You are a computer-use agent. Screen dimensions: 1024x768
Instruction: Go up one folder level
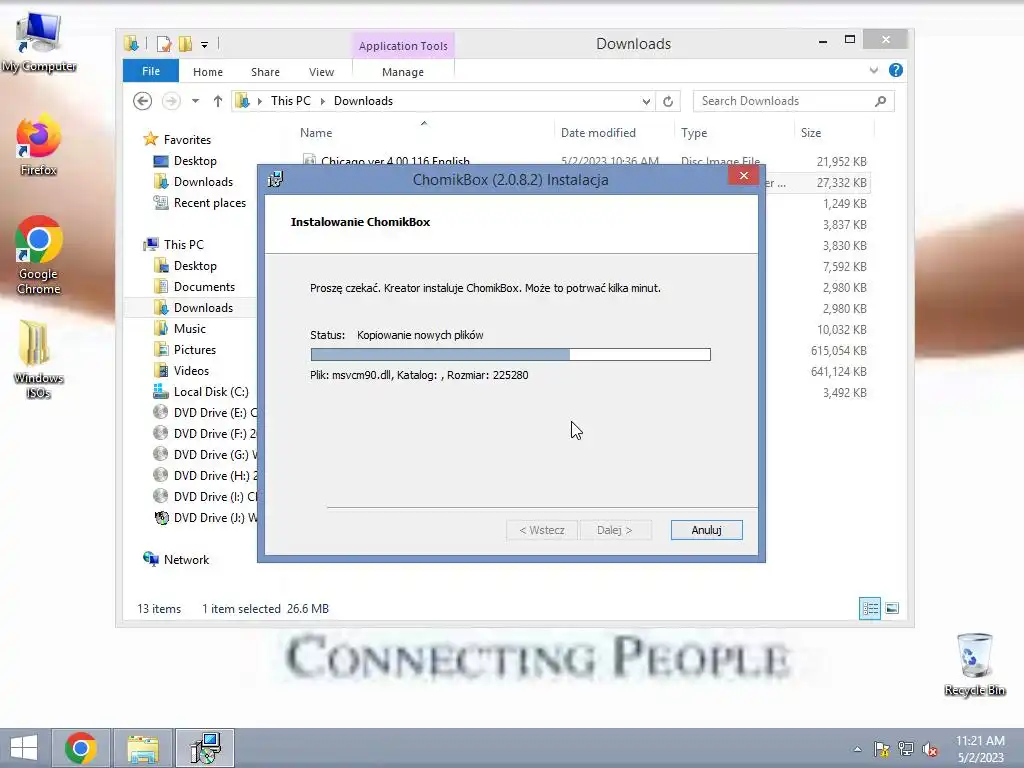tap(217, 101)
